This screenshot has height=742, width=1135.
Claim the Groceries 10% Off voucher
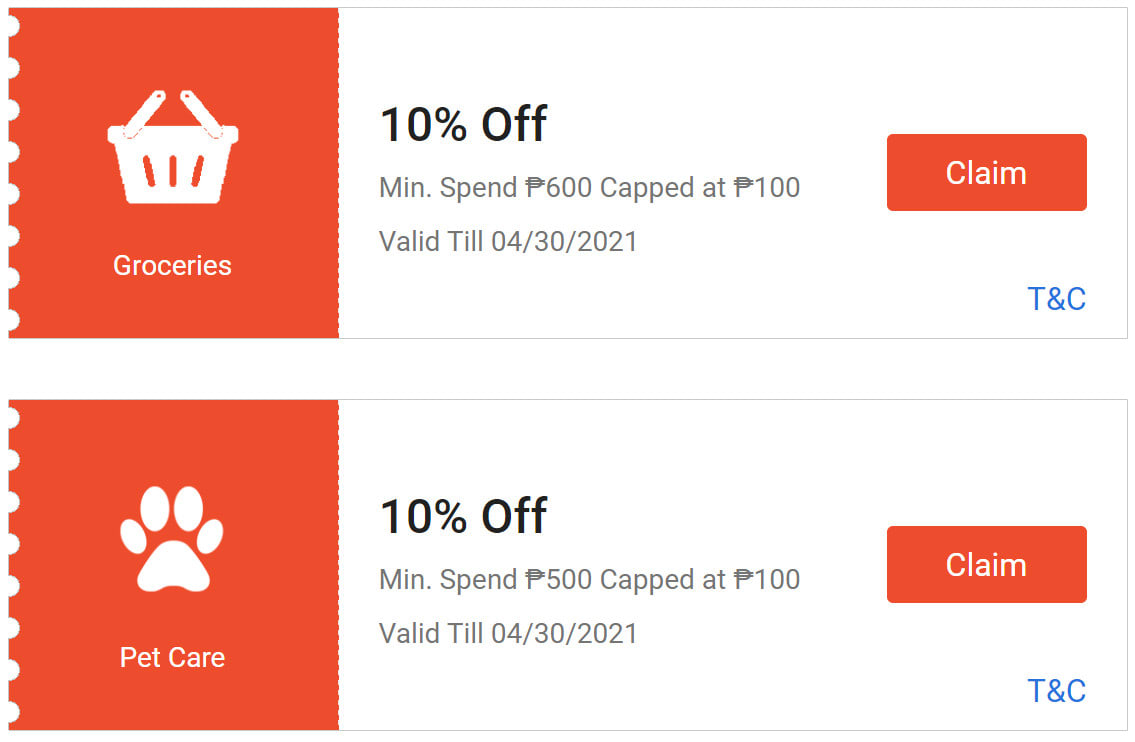pyautogui.click(x=986, y=172)
